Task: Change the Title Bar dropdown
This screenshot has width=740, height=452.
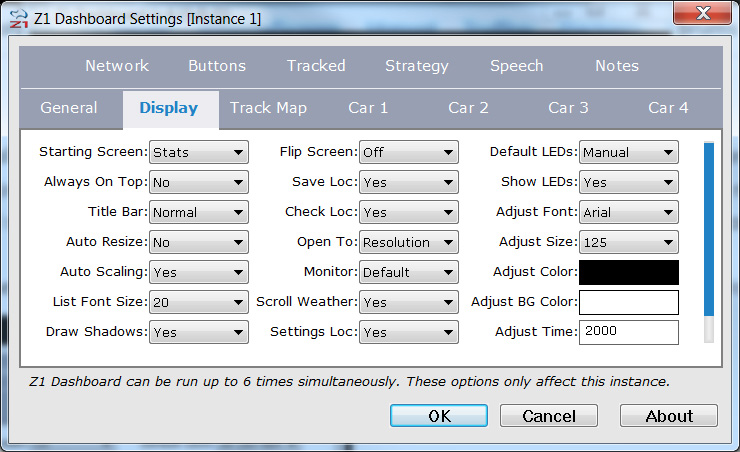Action: 199,212
